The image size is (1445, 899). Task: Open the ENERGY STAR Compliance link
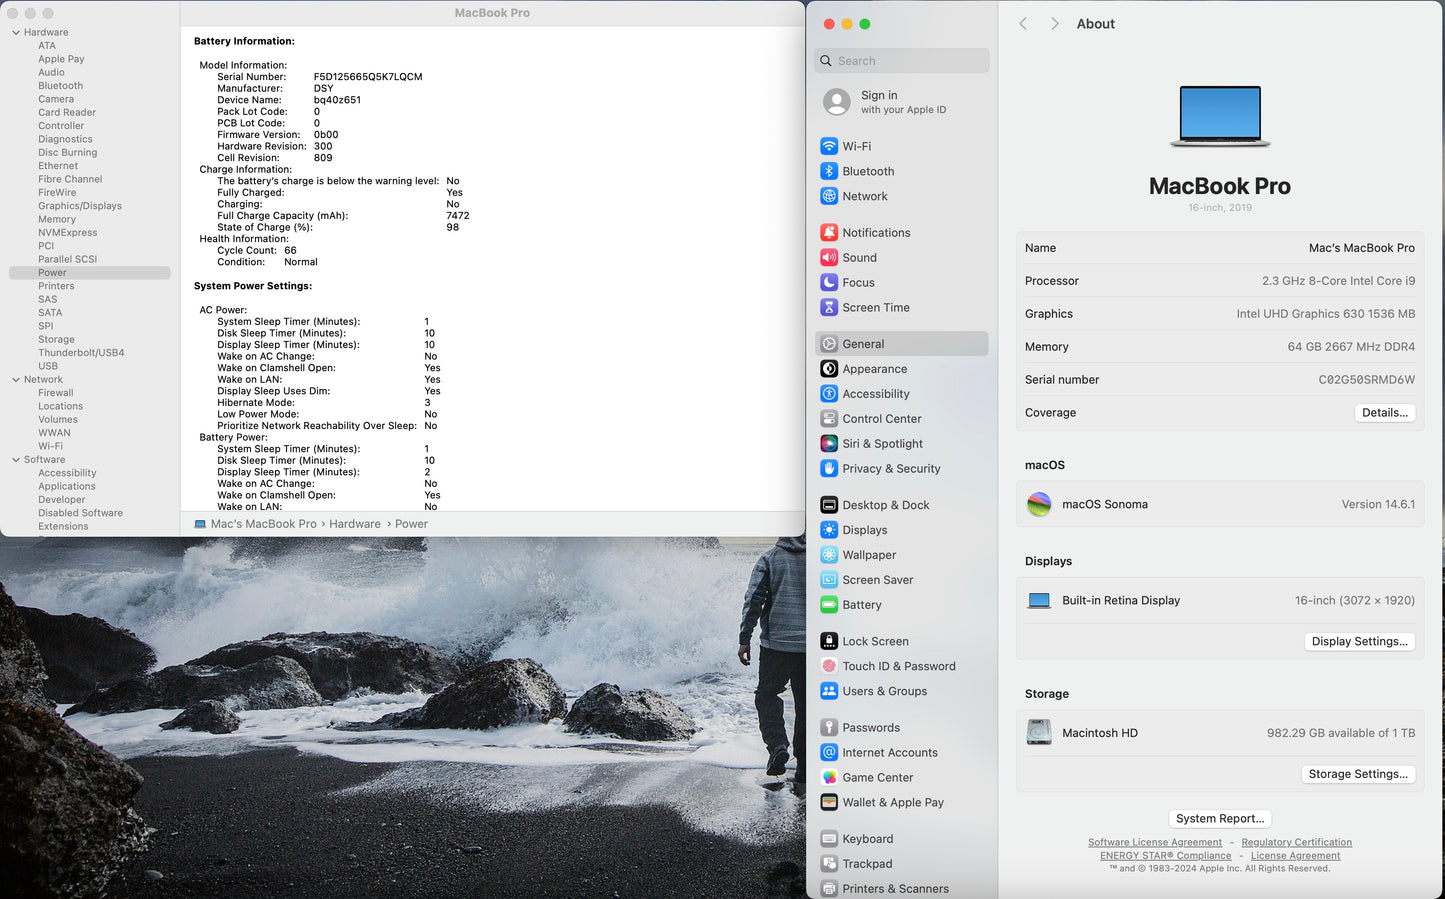[1166, 856]
